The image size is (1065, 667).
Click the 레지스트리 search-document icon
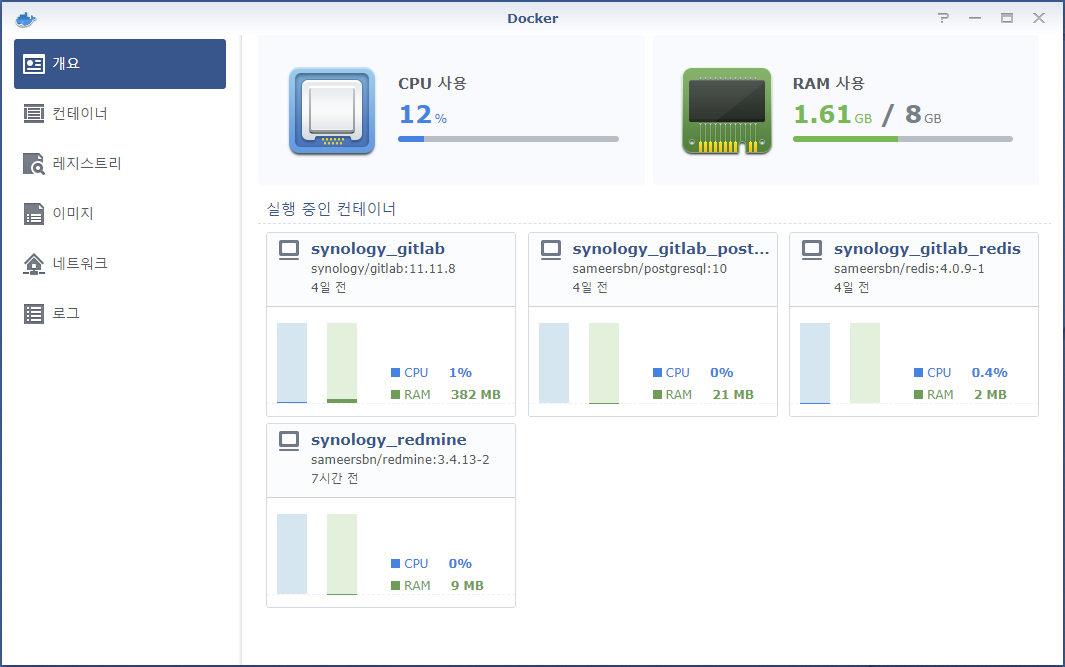[34, 164]
